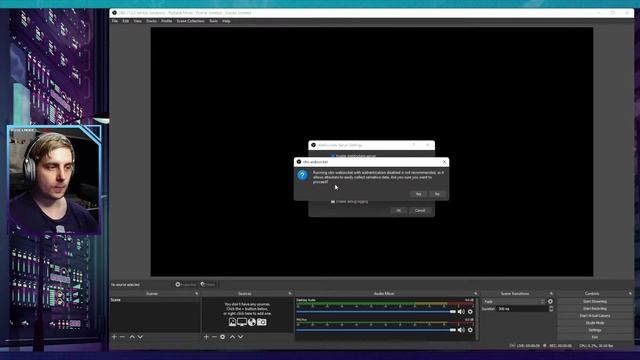Image resolution: width=640 pixels, height=360 pixels.
Task: Close the obs-websocket dialog
Action: click(x=444, y=162)
